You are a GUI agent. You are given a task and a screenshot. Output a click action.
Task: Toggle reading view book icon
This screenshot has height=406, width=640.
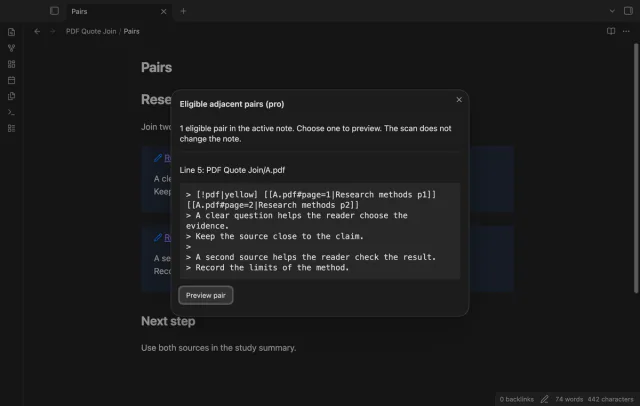pyautogui.click(x=611, y=31)
